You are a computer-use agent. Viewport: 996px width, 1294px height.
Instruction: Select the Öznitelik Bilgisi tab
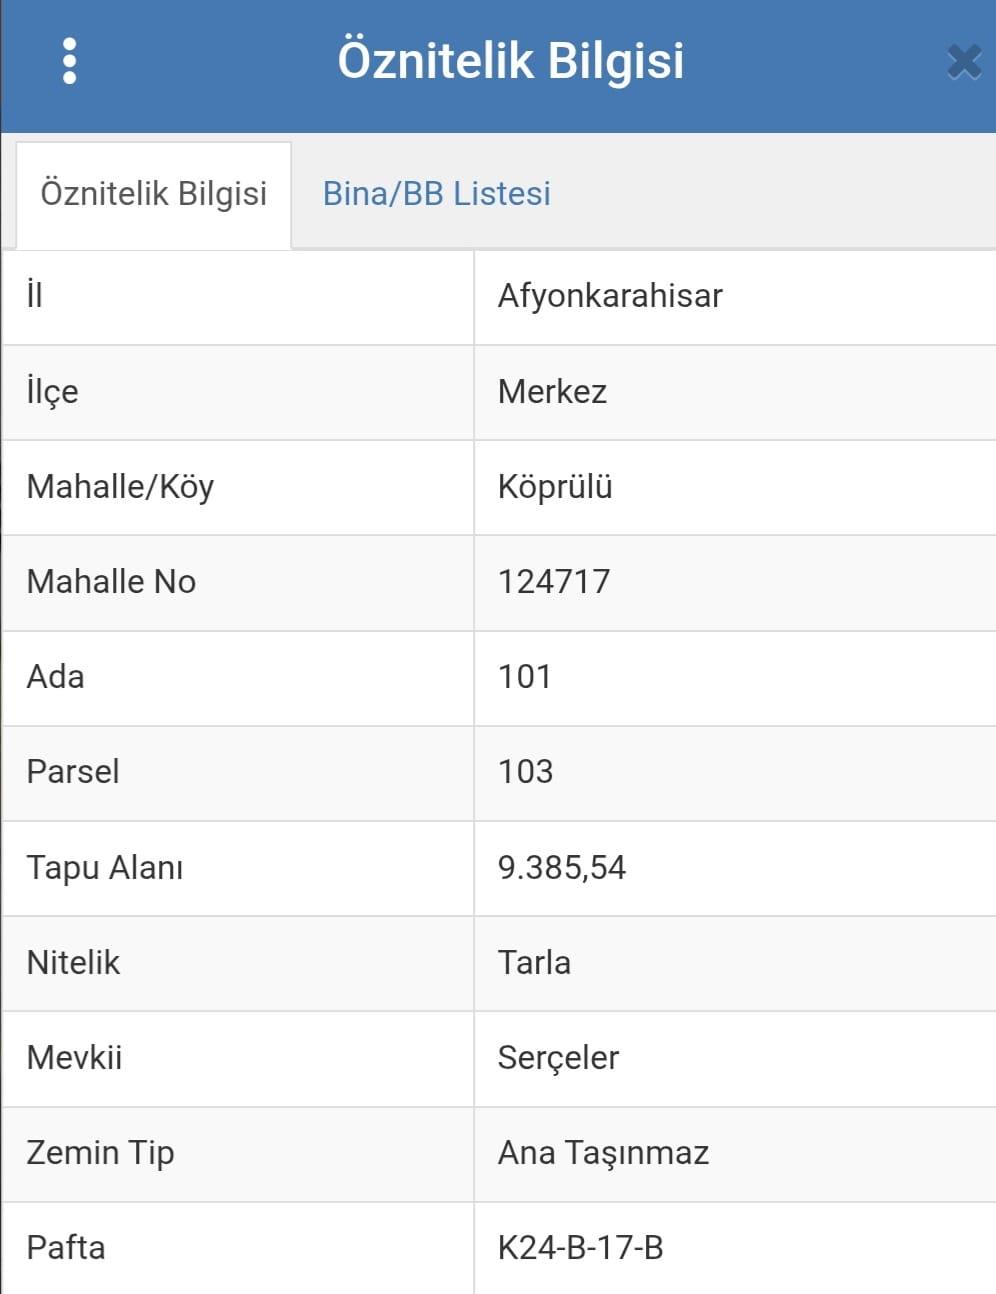[154, 193]
